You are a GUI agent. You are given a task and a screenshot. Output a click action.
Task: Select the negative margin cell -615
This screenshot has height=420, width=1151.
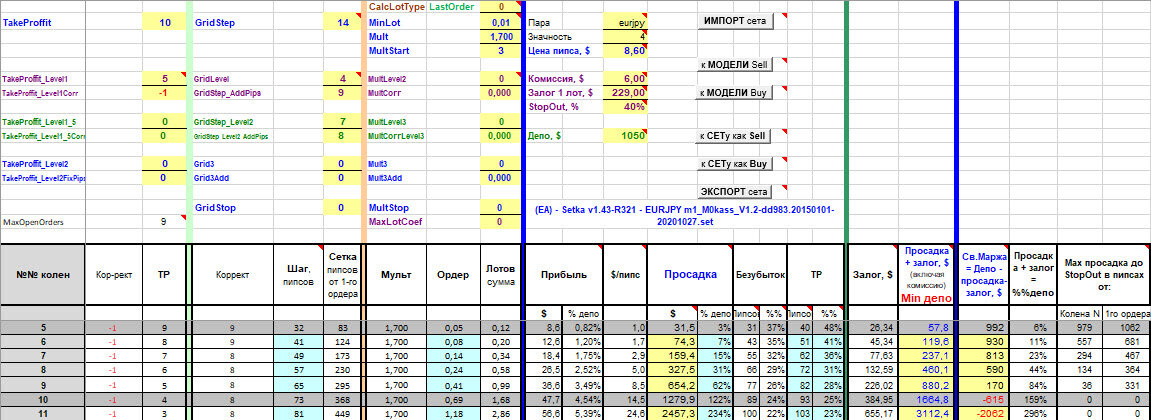coord(984,399)
